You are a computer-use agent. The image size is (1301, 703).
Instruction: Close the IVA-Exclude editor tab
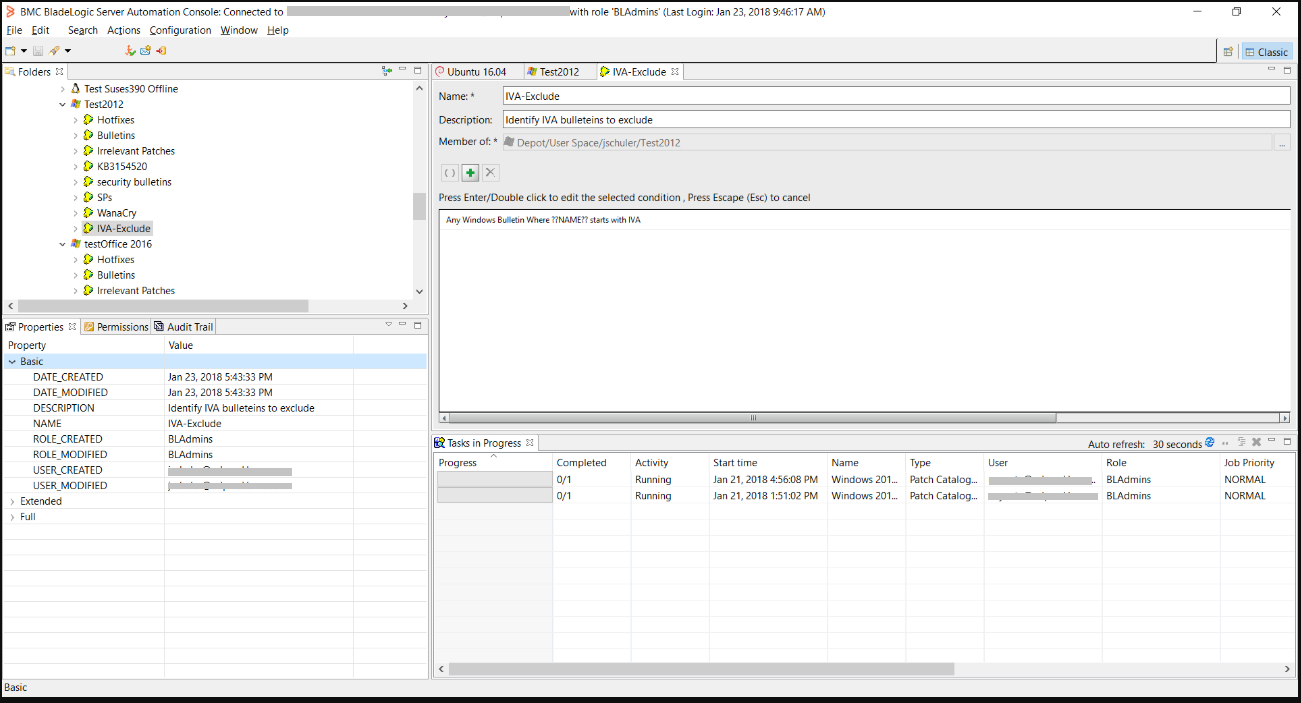(675, 72)
